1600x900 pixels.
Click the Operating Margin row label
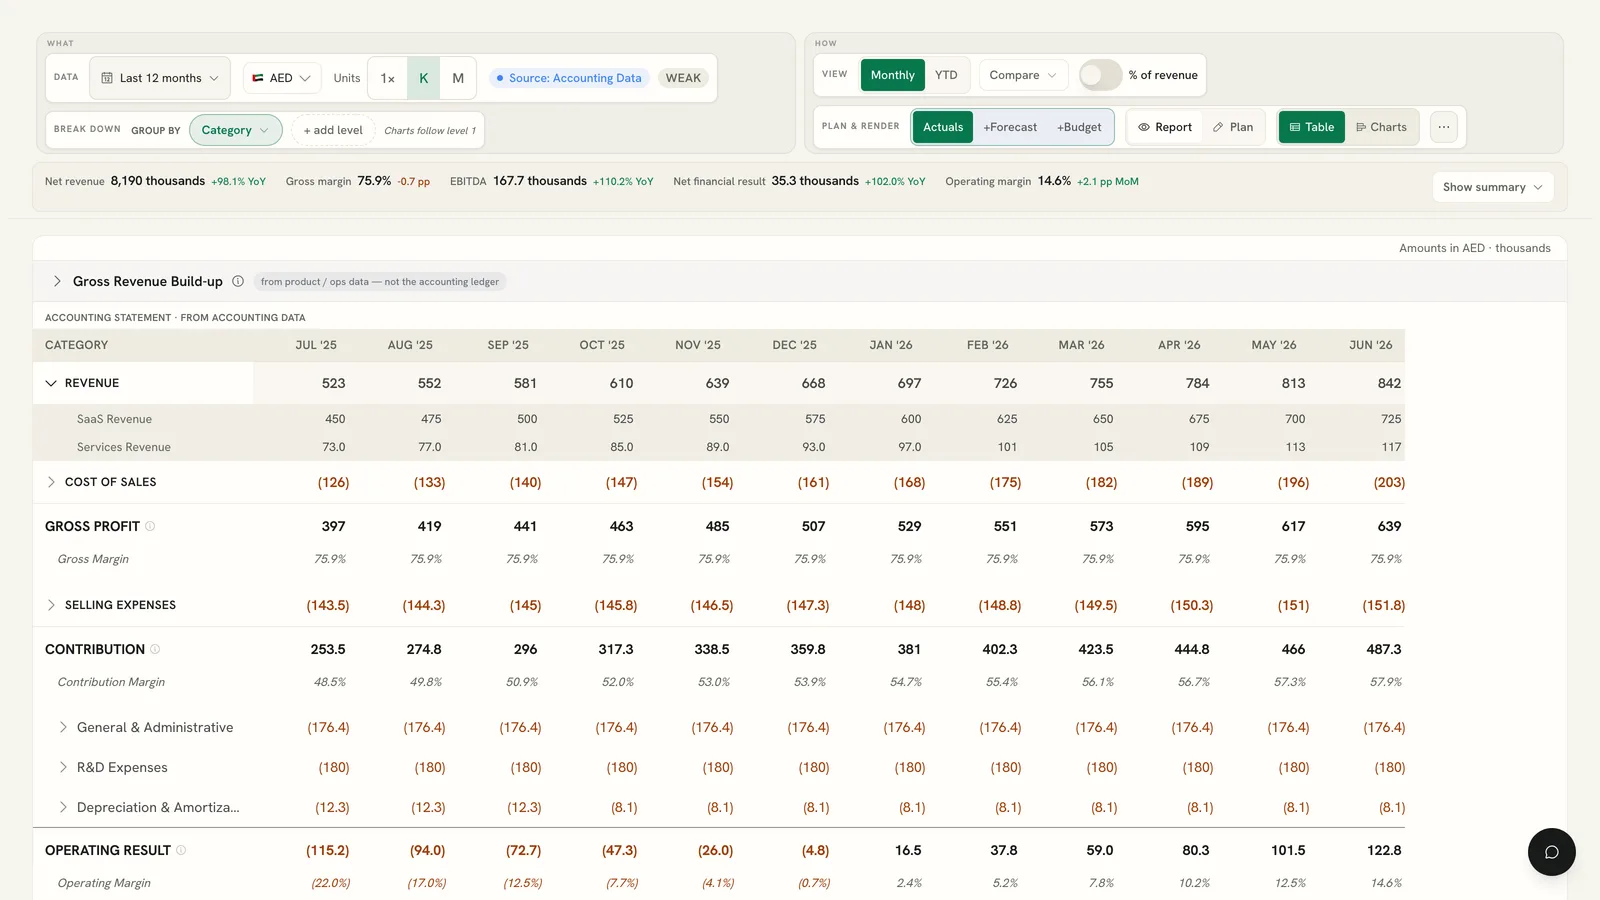pos(104,883)
